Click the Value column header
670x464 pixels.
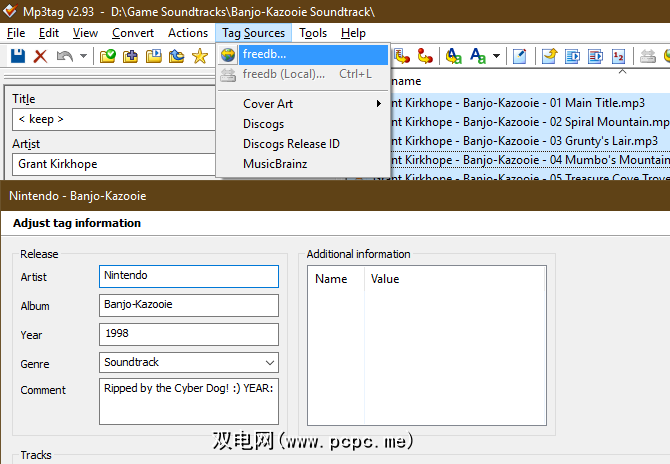(385, 279)
